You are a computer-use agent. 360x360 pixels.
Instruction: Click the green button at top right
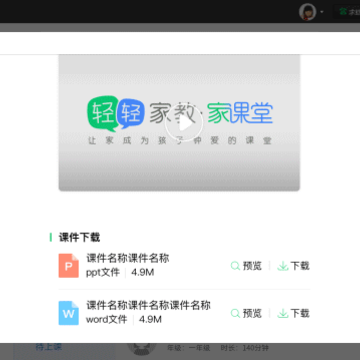[347, 12]
